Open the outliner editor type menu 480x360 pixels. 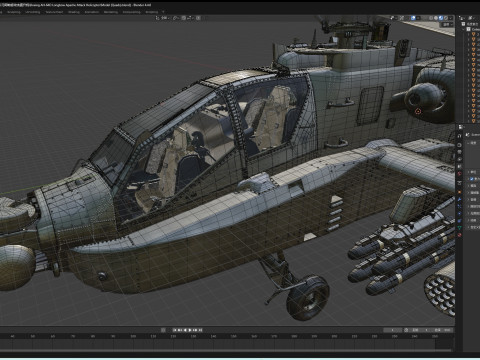pos(462,18)
